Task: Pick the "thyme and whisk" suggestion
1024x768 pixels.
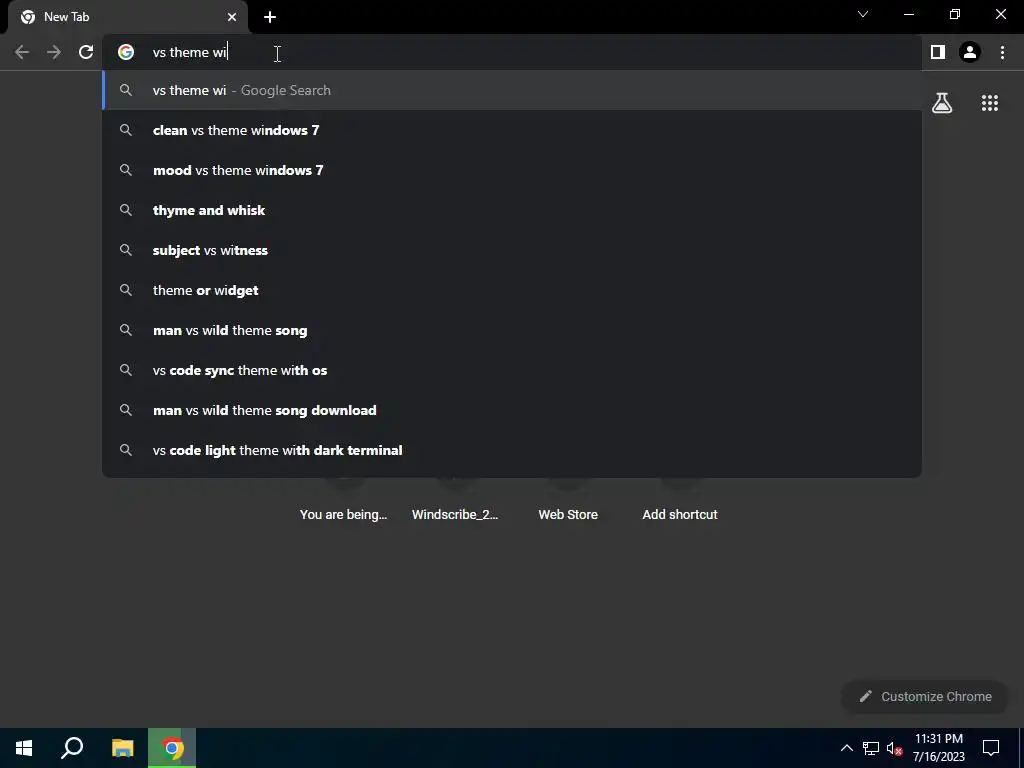Action: point(512,210)
